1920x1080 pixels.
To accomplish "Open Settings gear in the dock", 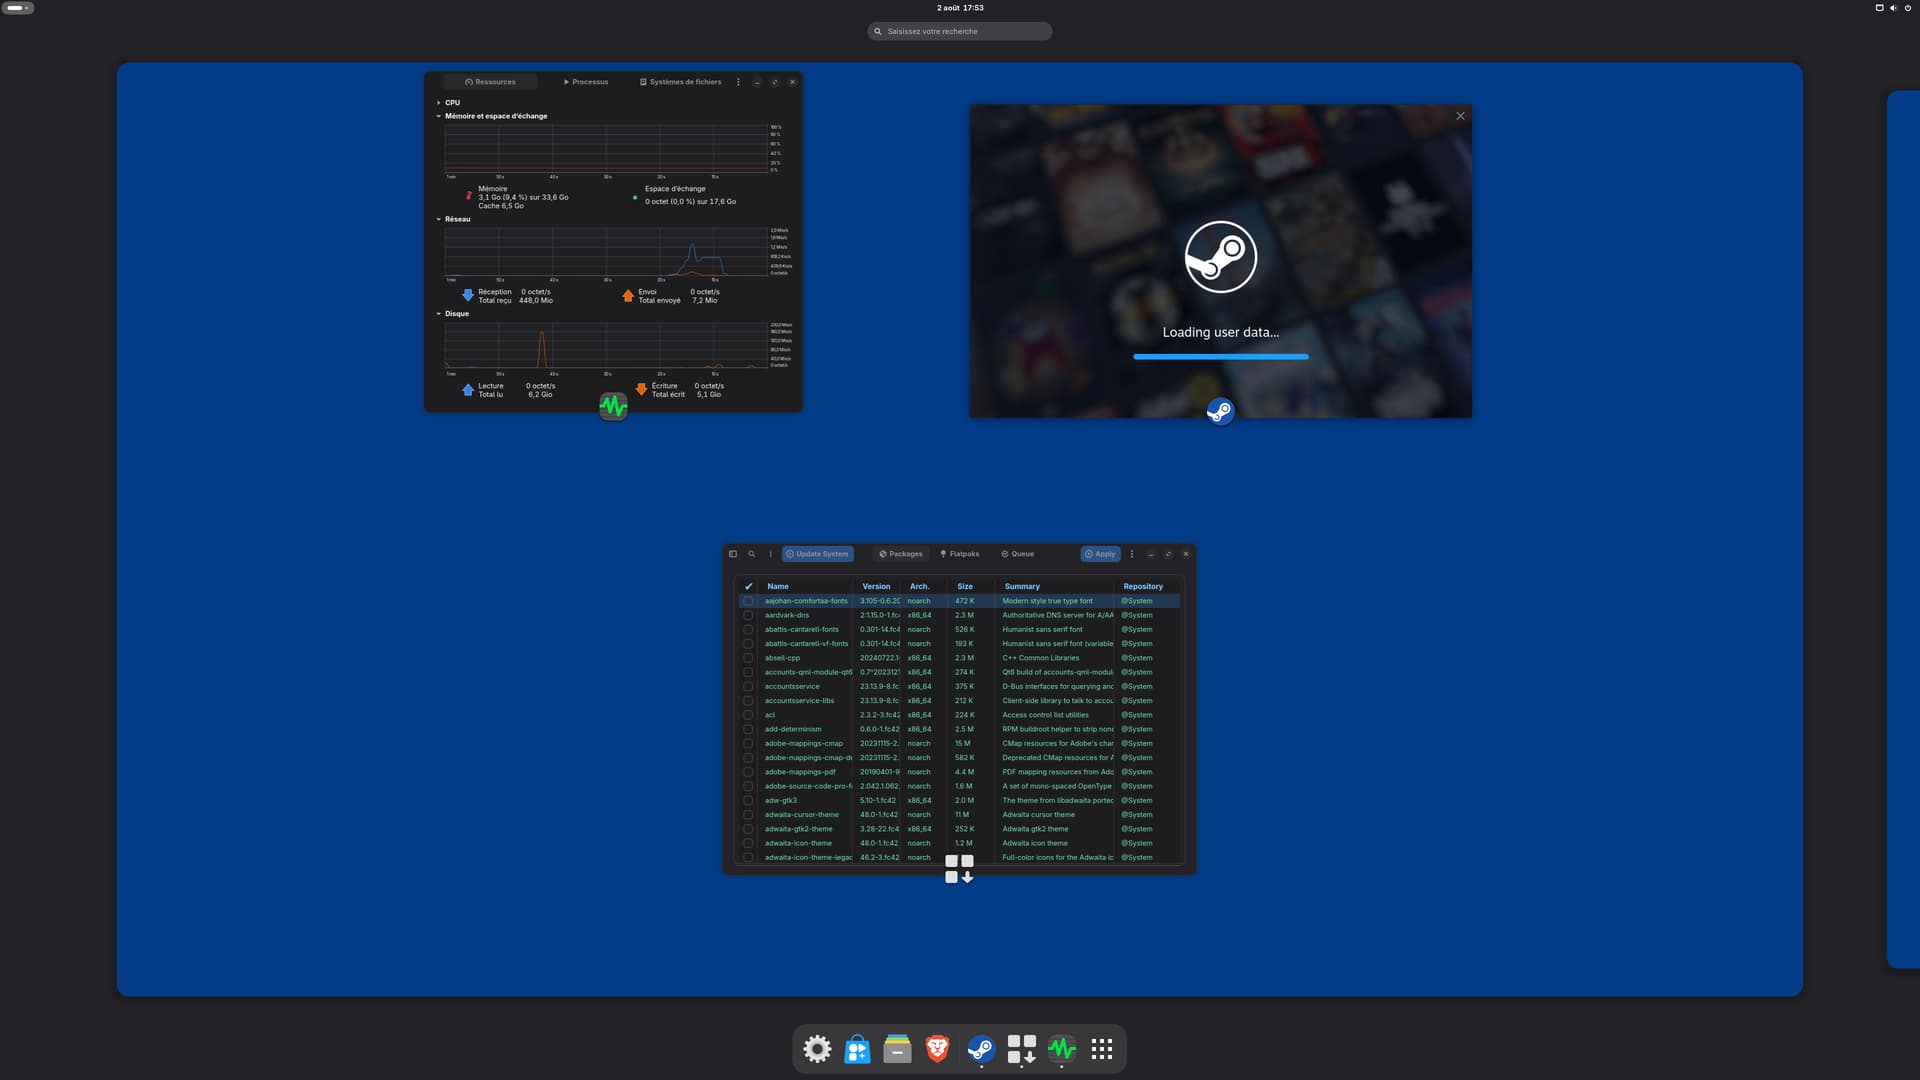I will pyautogui.click(x=817, y=1049).
